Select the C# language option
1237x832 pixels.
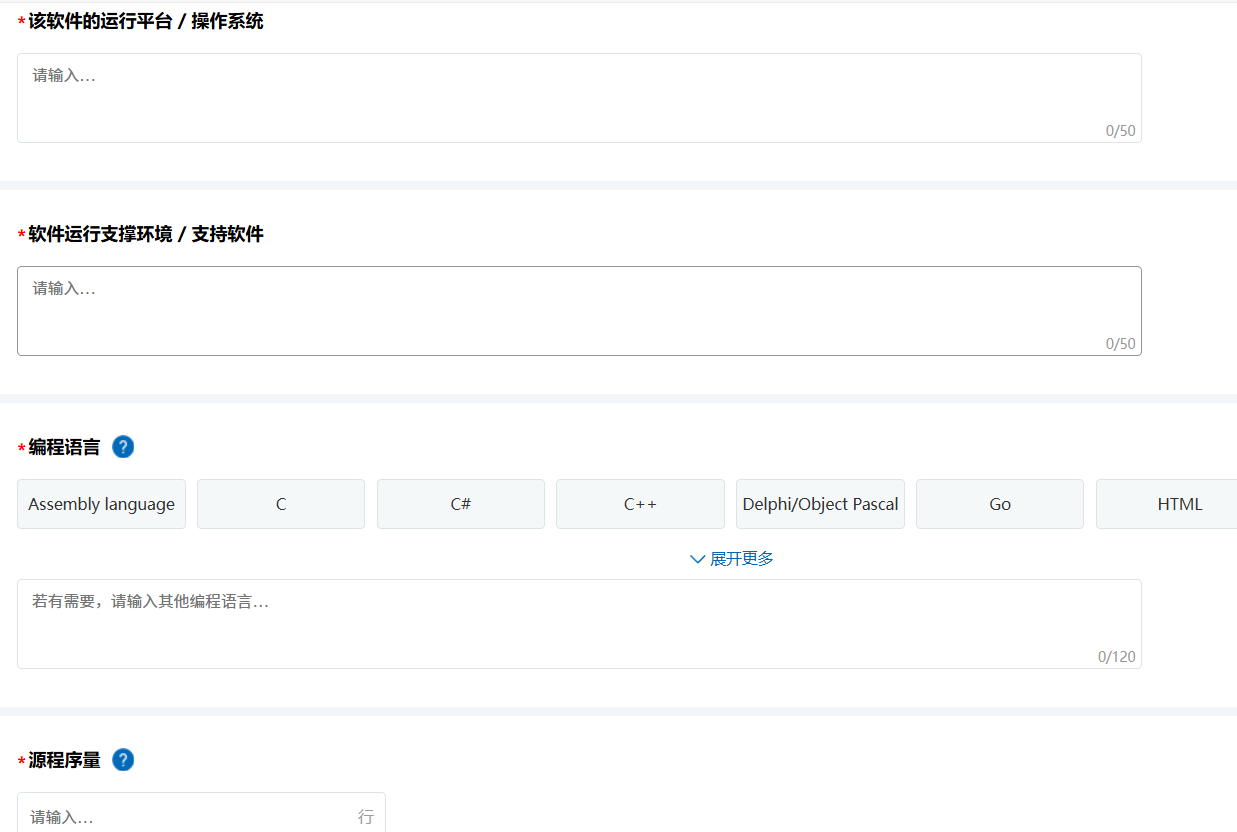click(x=461, y=504)
